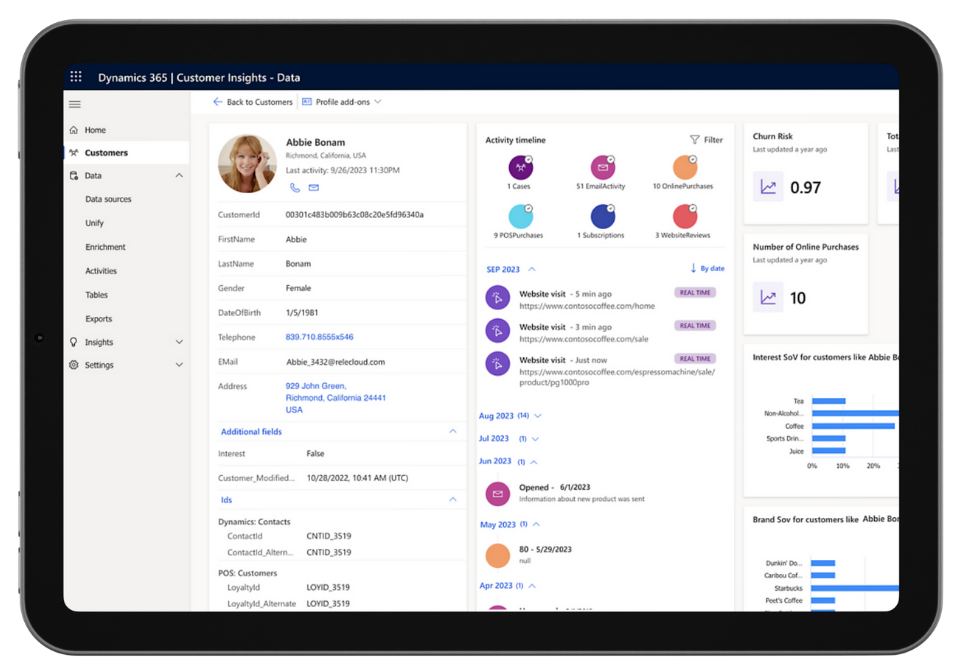Click the Back to Customers arrow
The width and height of the screenshot is (960, 668).
click(217, 102)
